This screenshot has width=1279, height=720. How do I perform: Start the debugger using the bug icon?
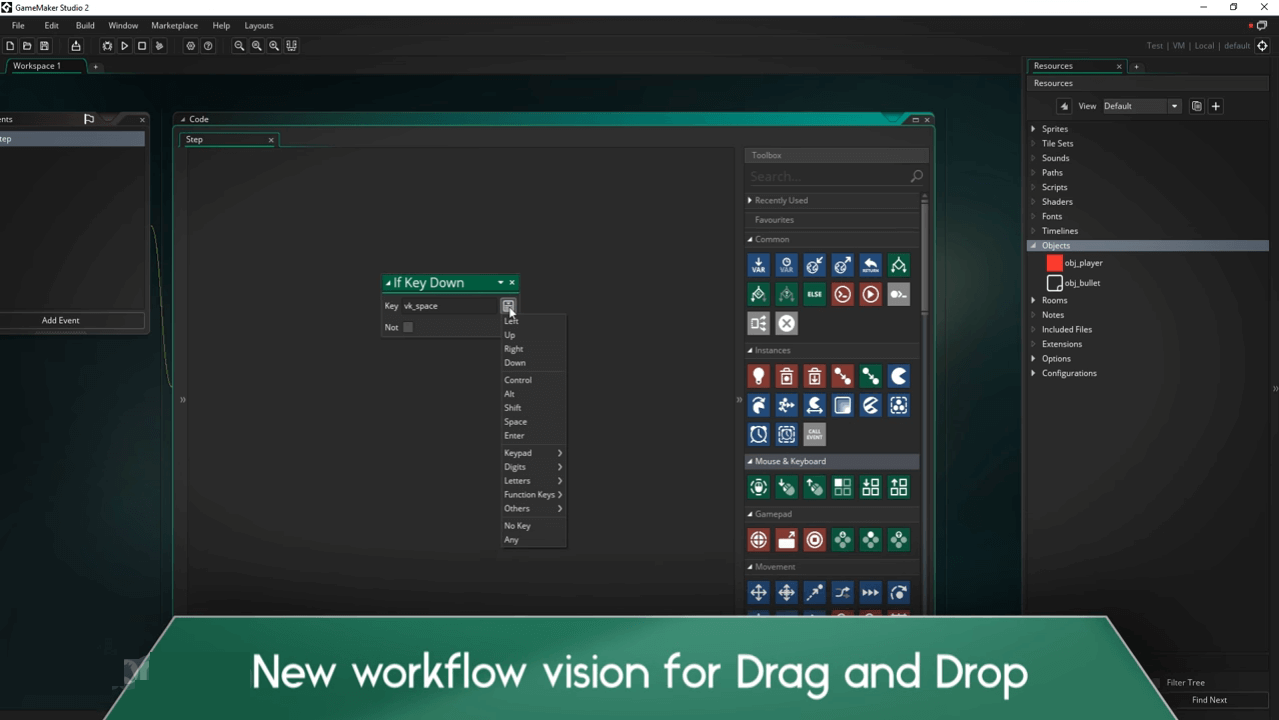pyautogui.click(x=107, y=45)
